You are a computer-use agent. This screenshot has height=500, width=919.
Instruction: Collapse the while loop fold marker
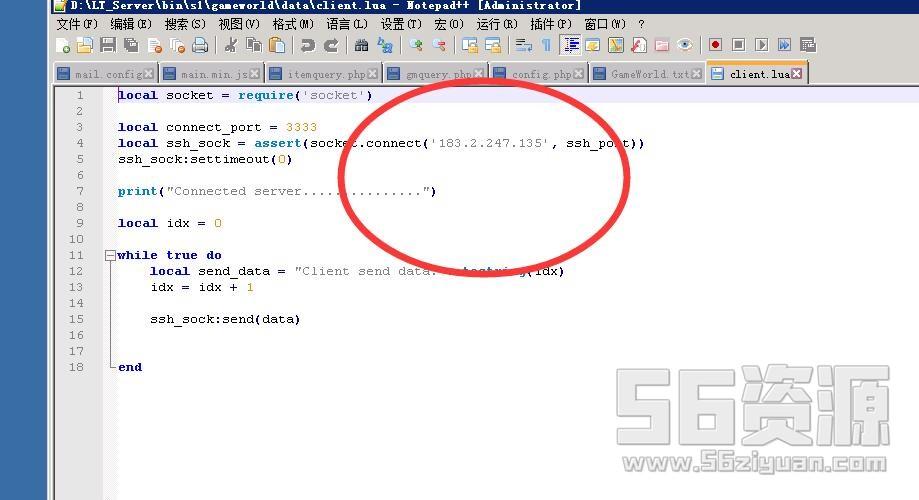[109, 256]
